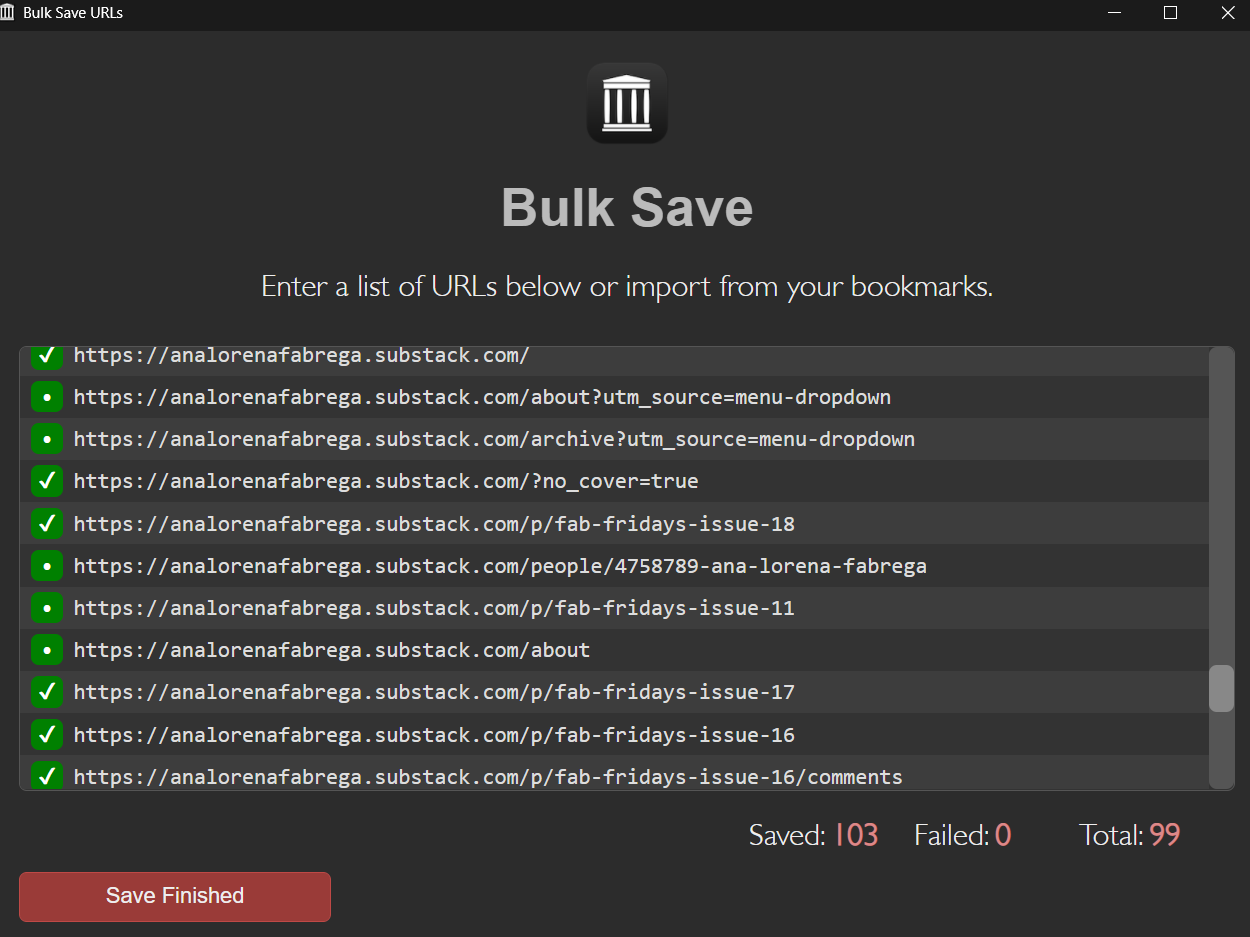Click checkmark icon next to ?no_cover=true URL

(46, 481)
